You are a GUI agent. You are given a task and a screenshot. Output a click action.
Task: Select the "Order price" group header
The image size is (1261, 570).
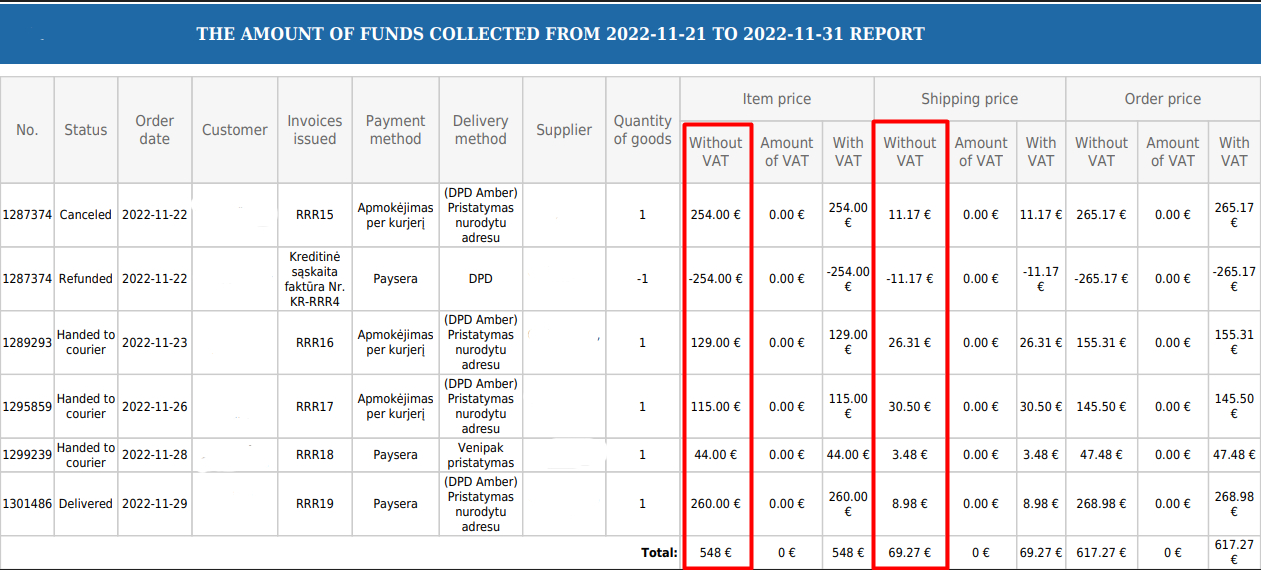point(1162,99)
